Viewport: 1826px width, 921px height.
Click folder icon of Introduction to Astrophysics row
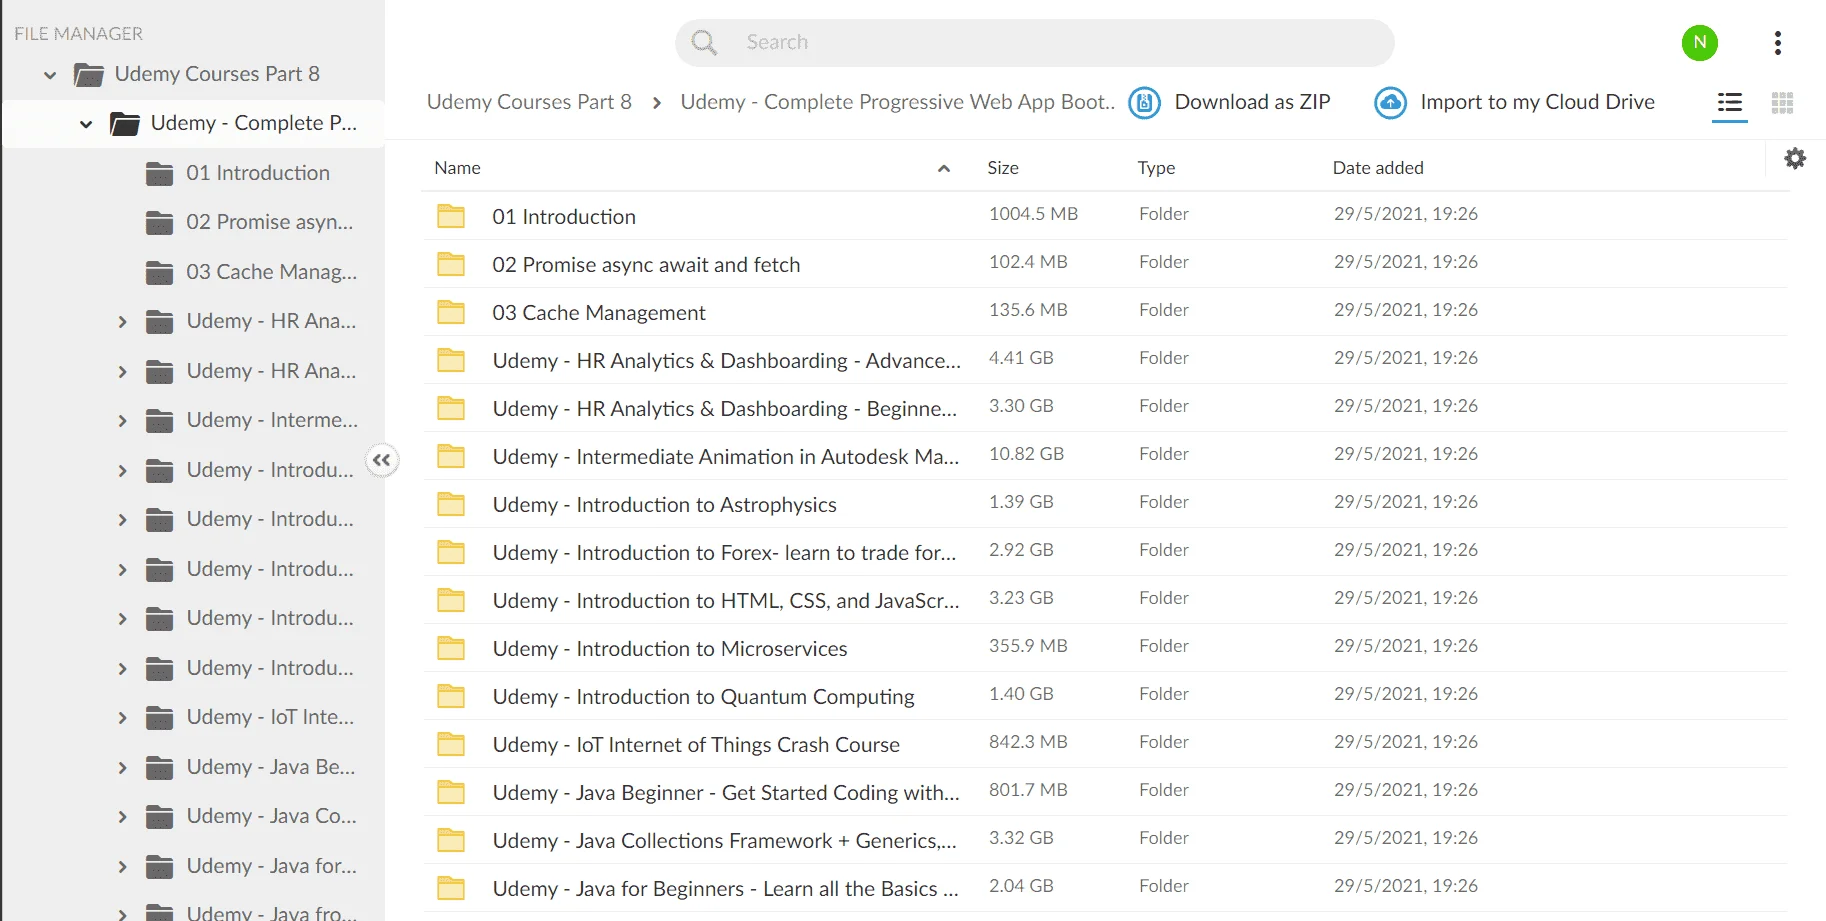point(451,504)
